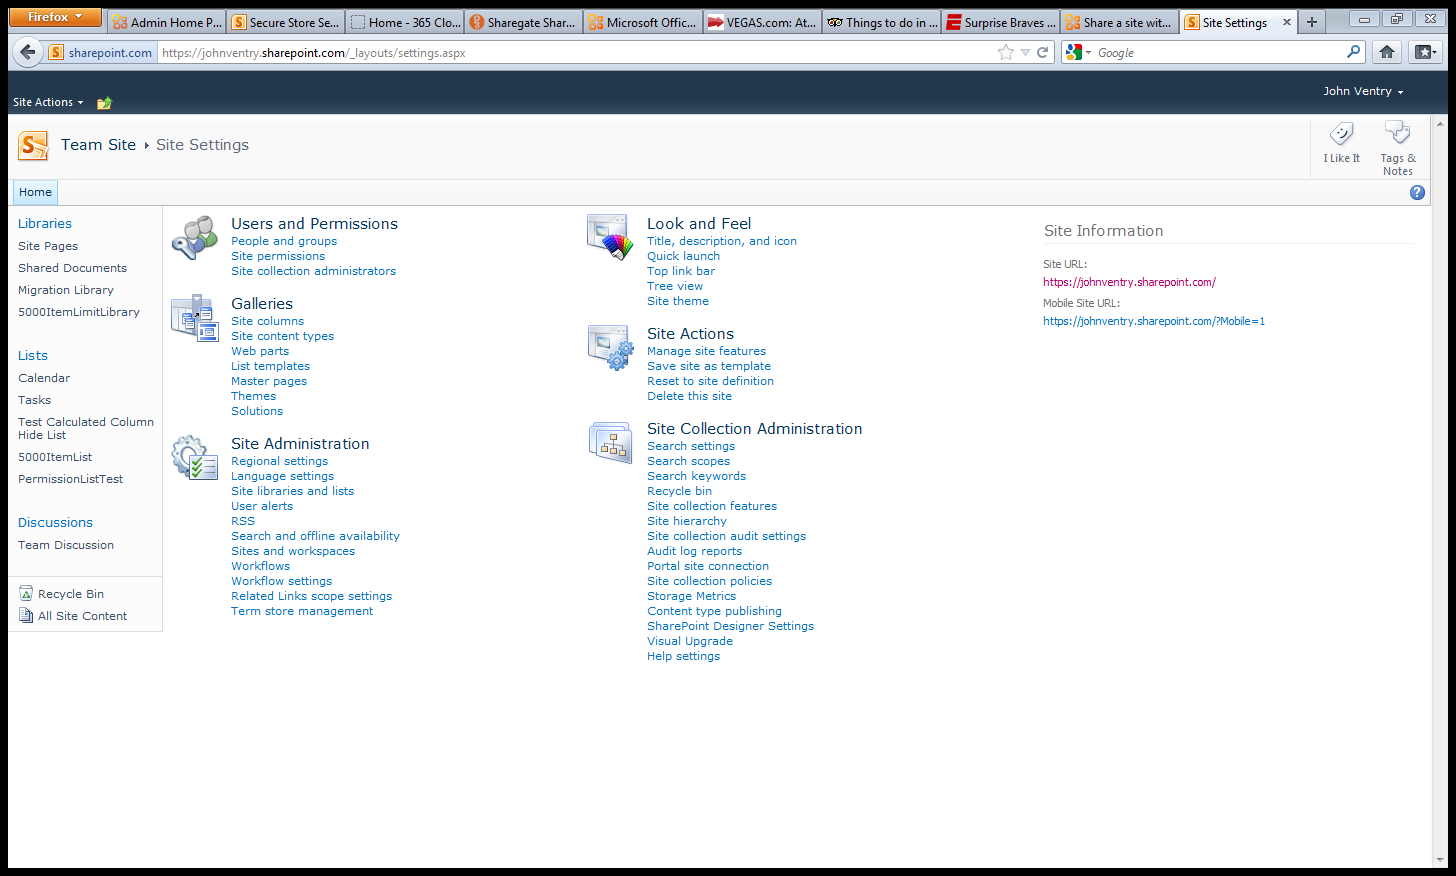Click the page vertical scrollbar down arrow
This screenshot has height=876, width=1456.
click(x=1441, y=859)
